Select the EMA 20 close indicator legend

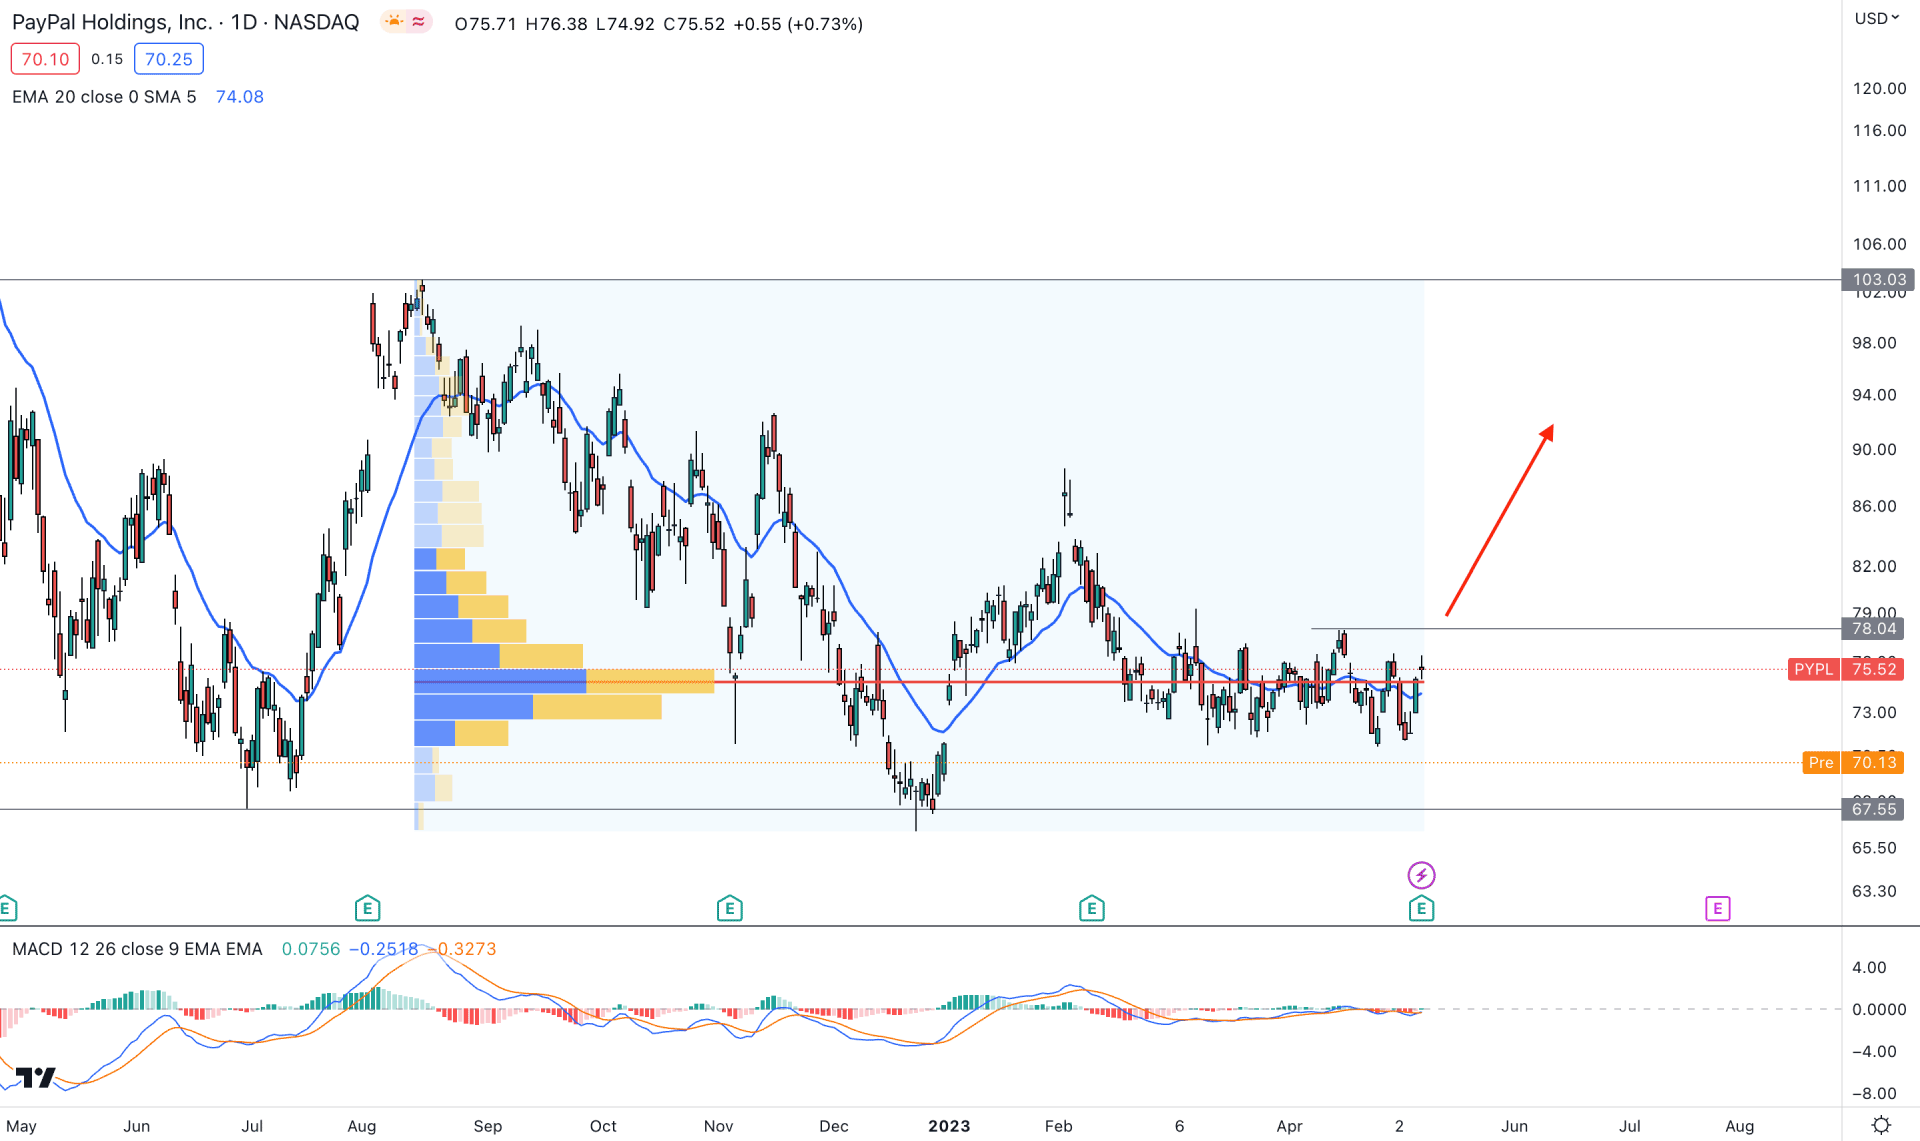(x=104, y=97)
